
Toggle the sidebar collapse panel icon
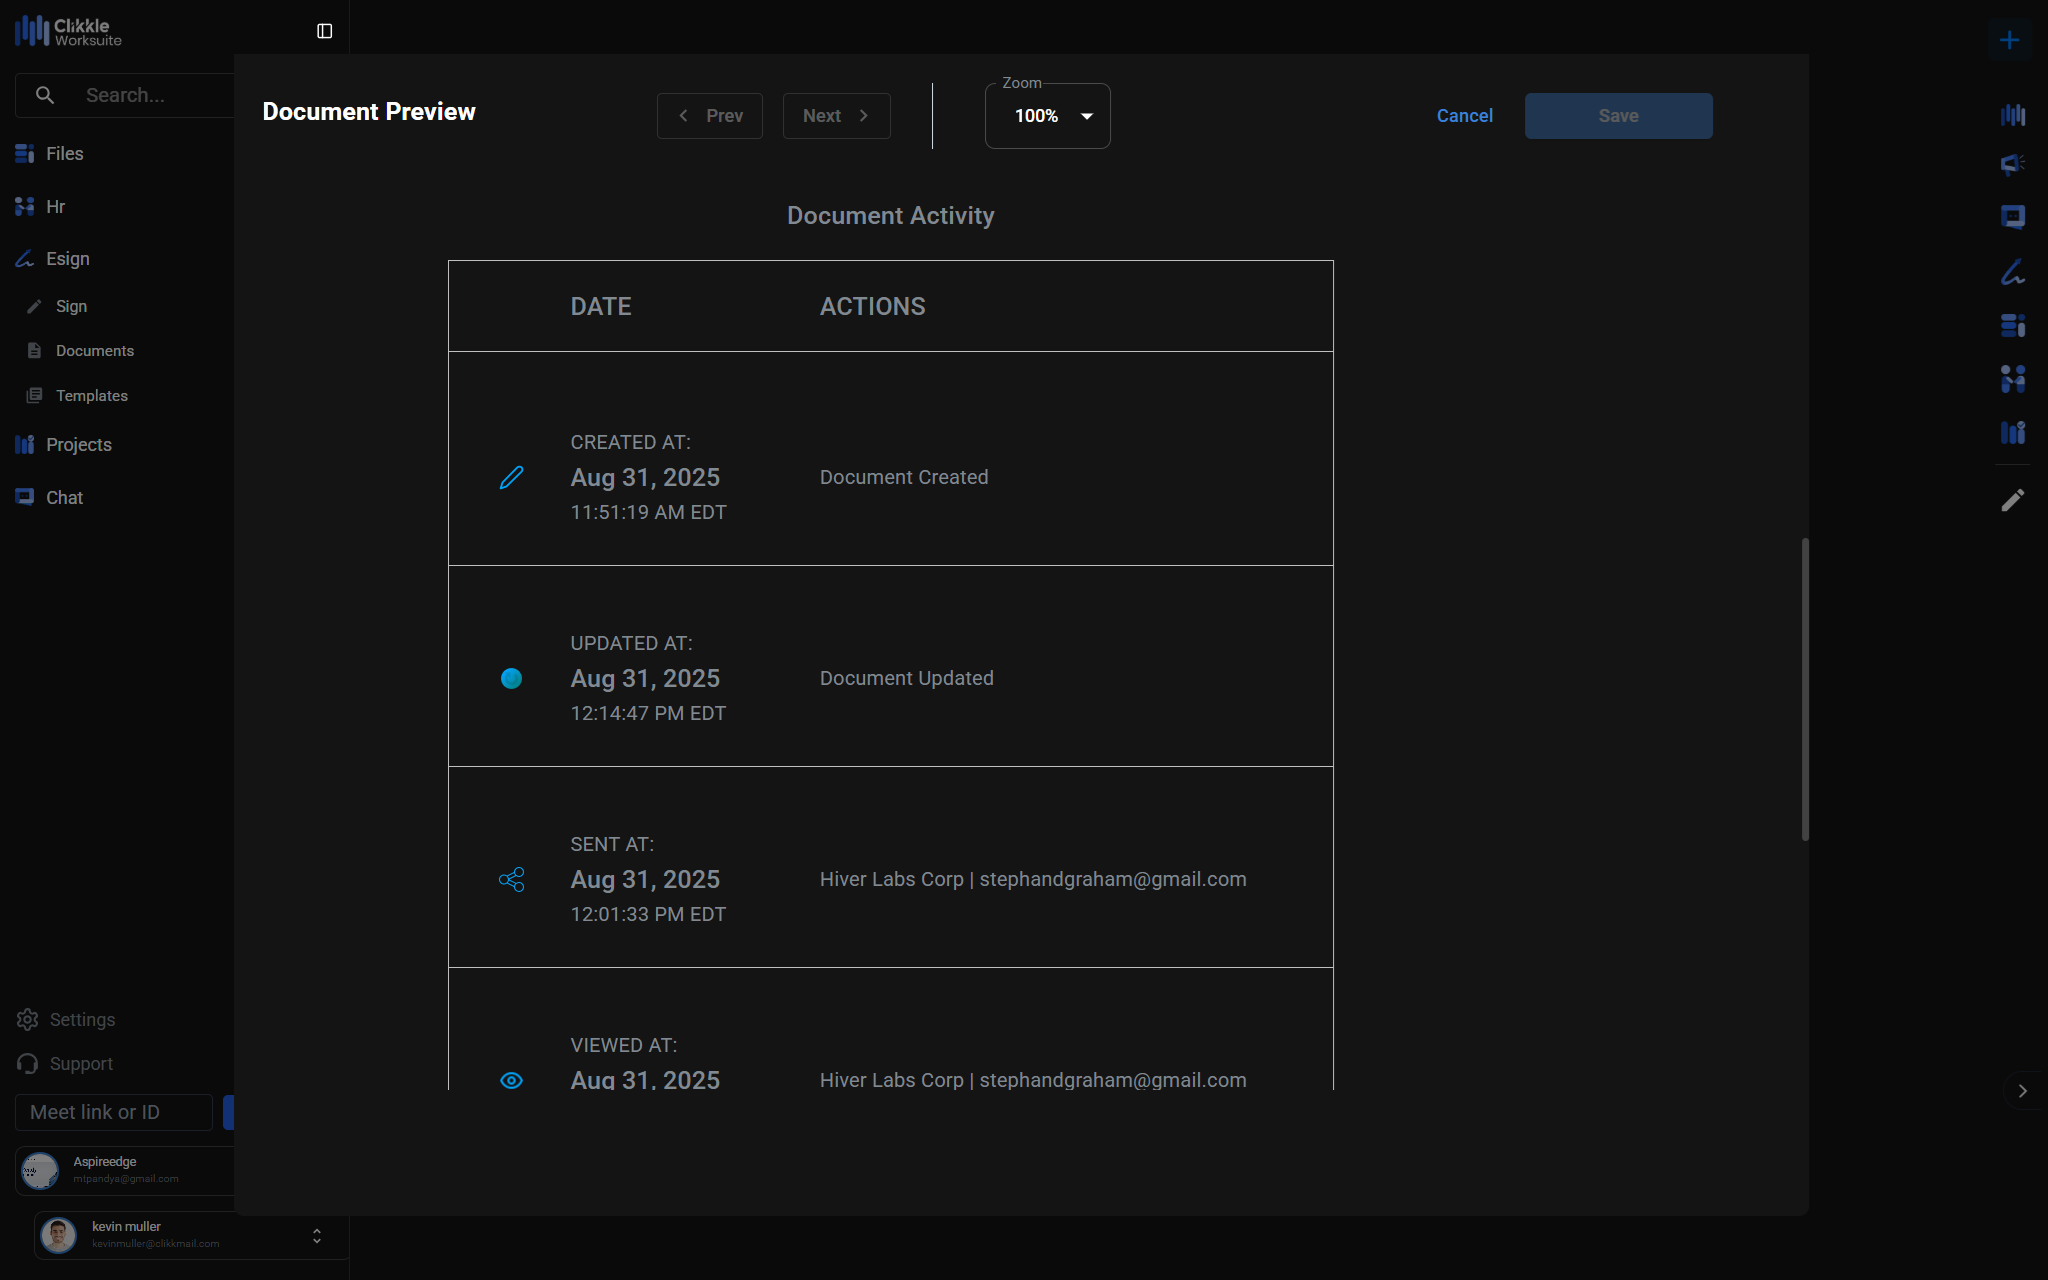point(324,31)
